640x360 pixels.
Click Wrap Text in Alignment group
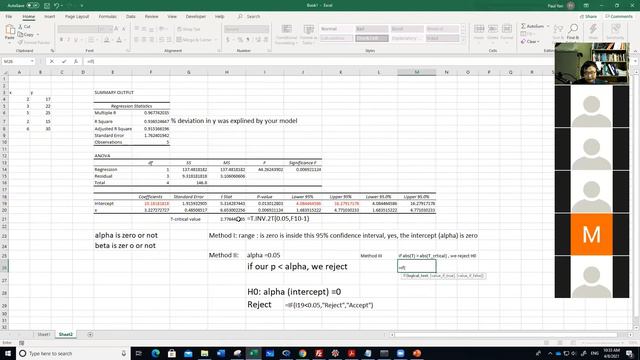point(189,29)
